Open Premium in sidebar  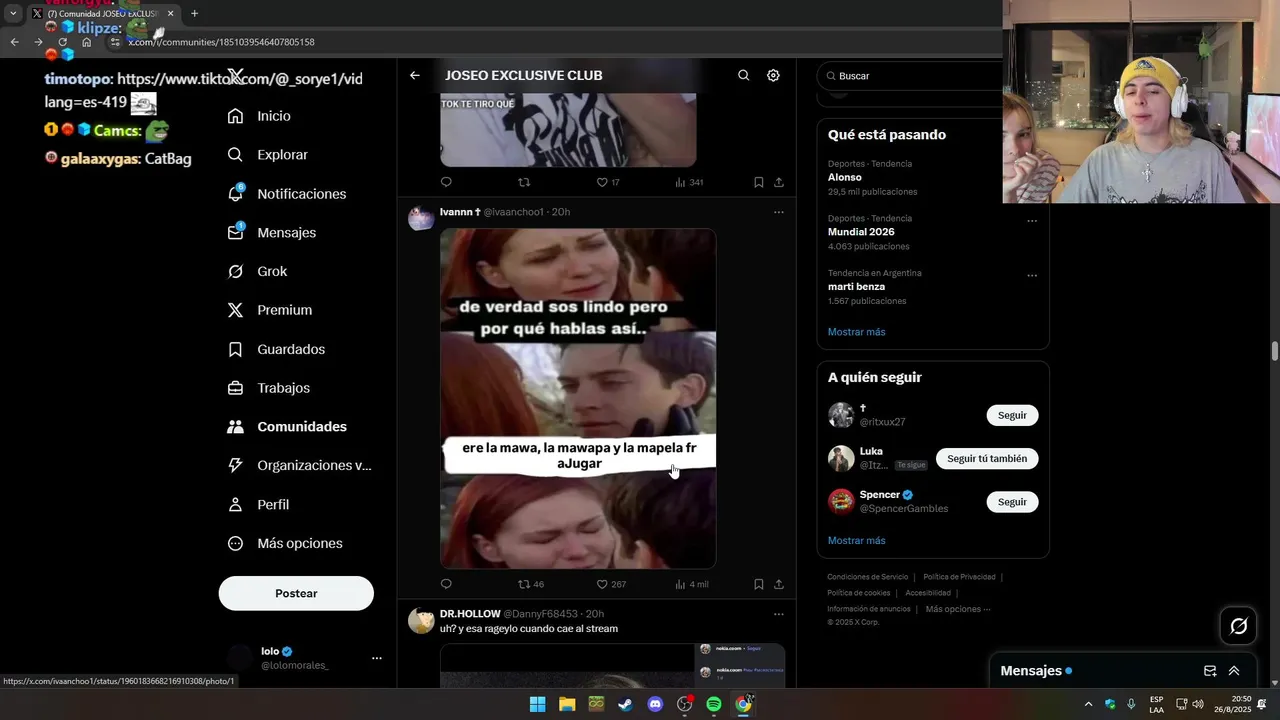click(x=270, y=310)
